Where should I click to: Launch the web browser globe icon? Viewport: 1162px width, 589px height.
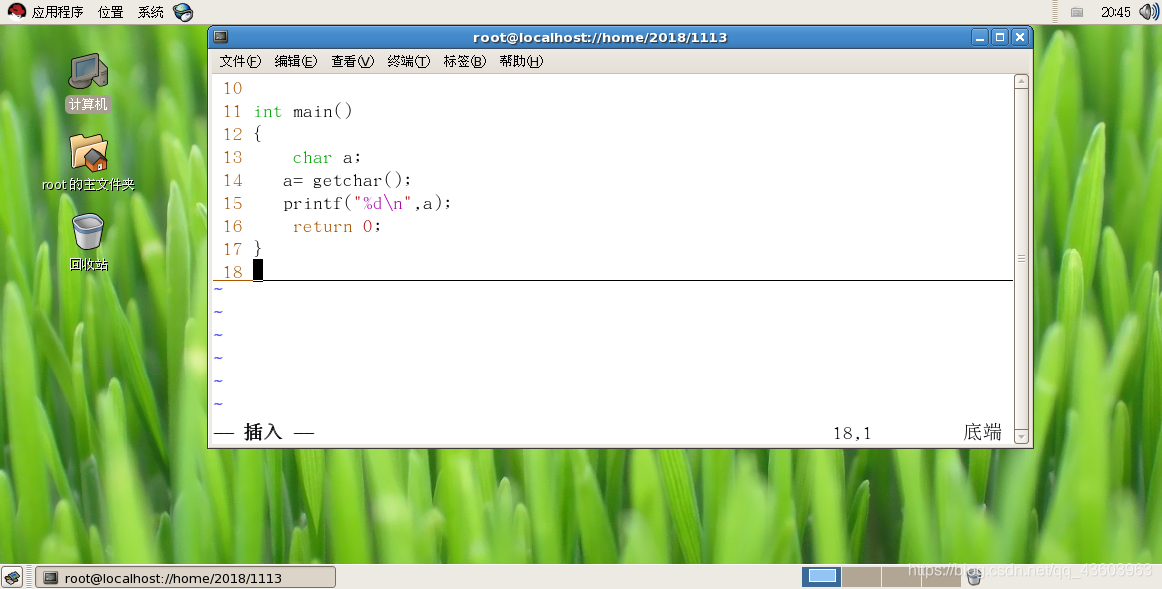[182, 12]
